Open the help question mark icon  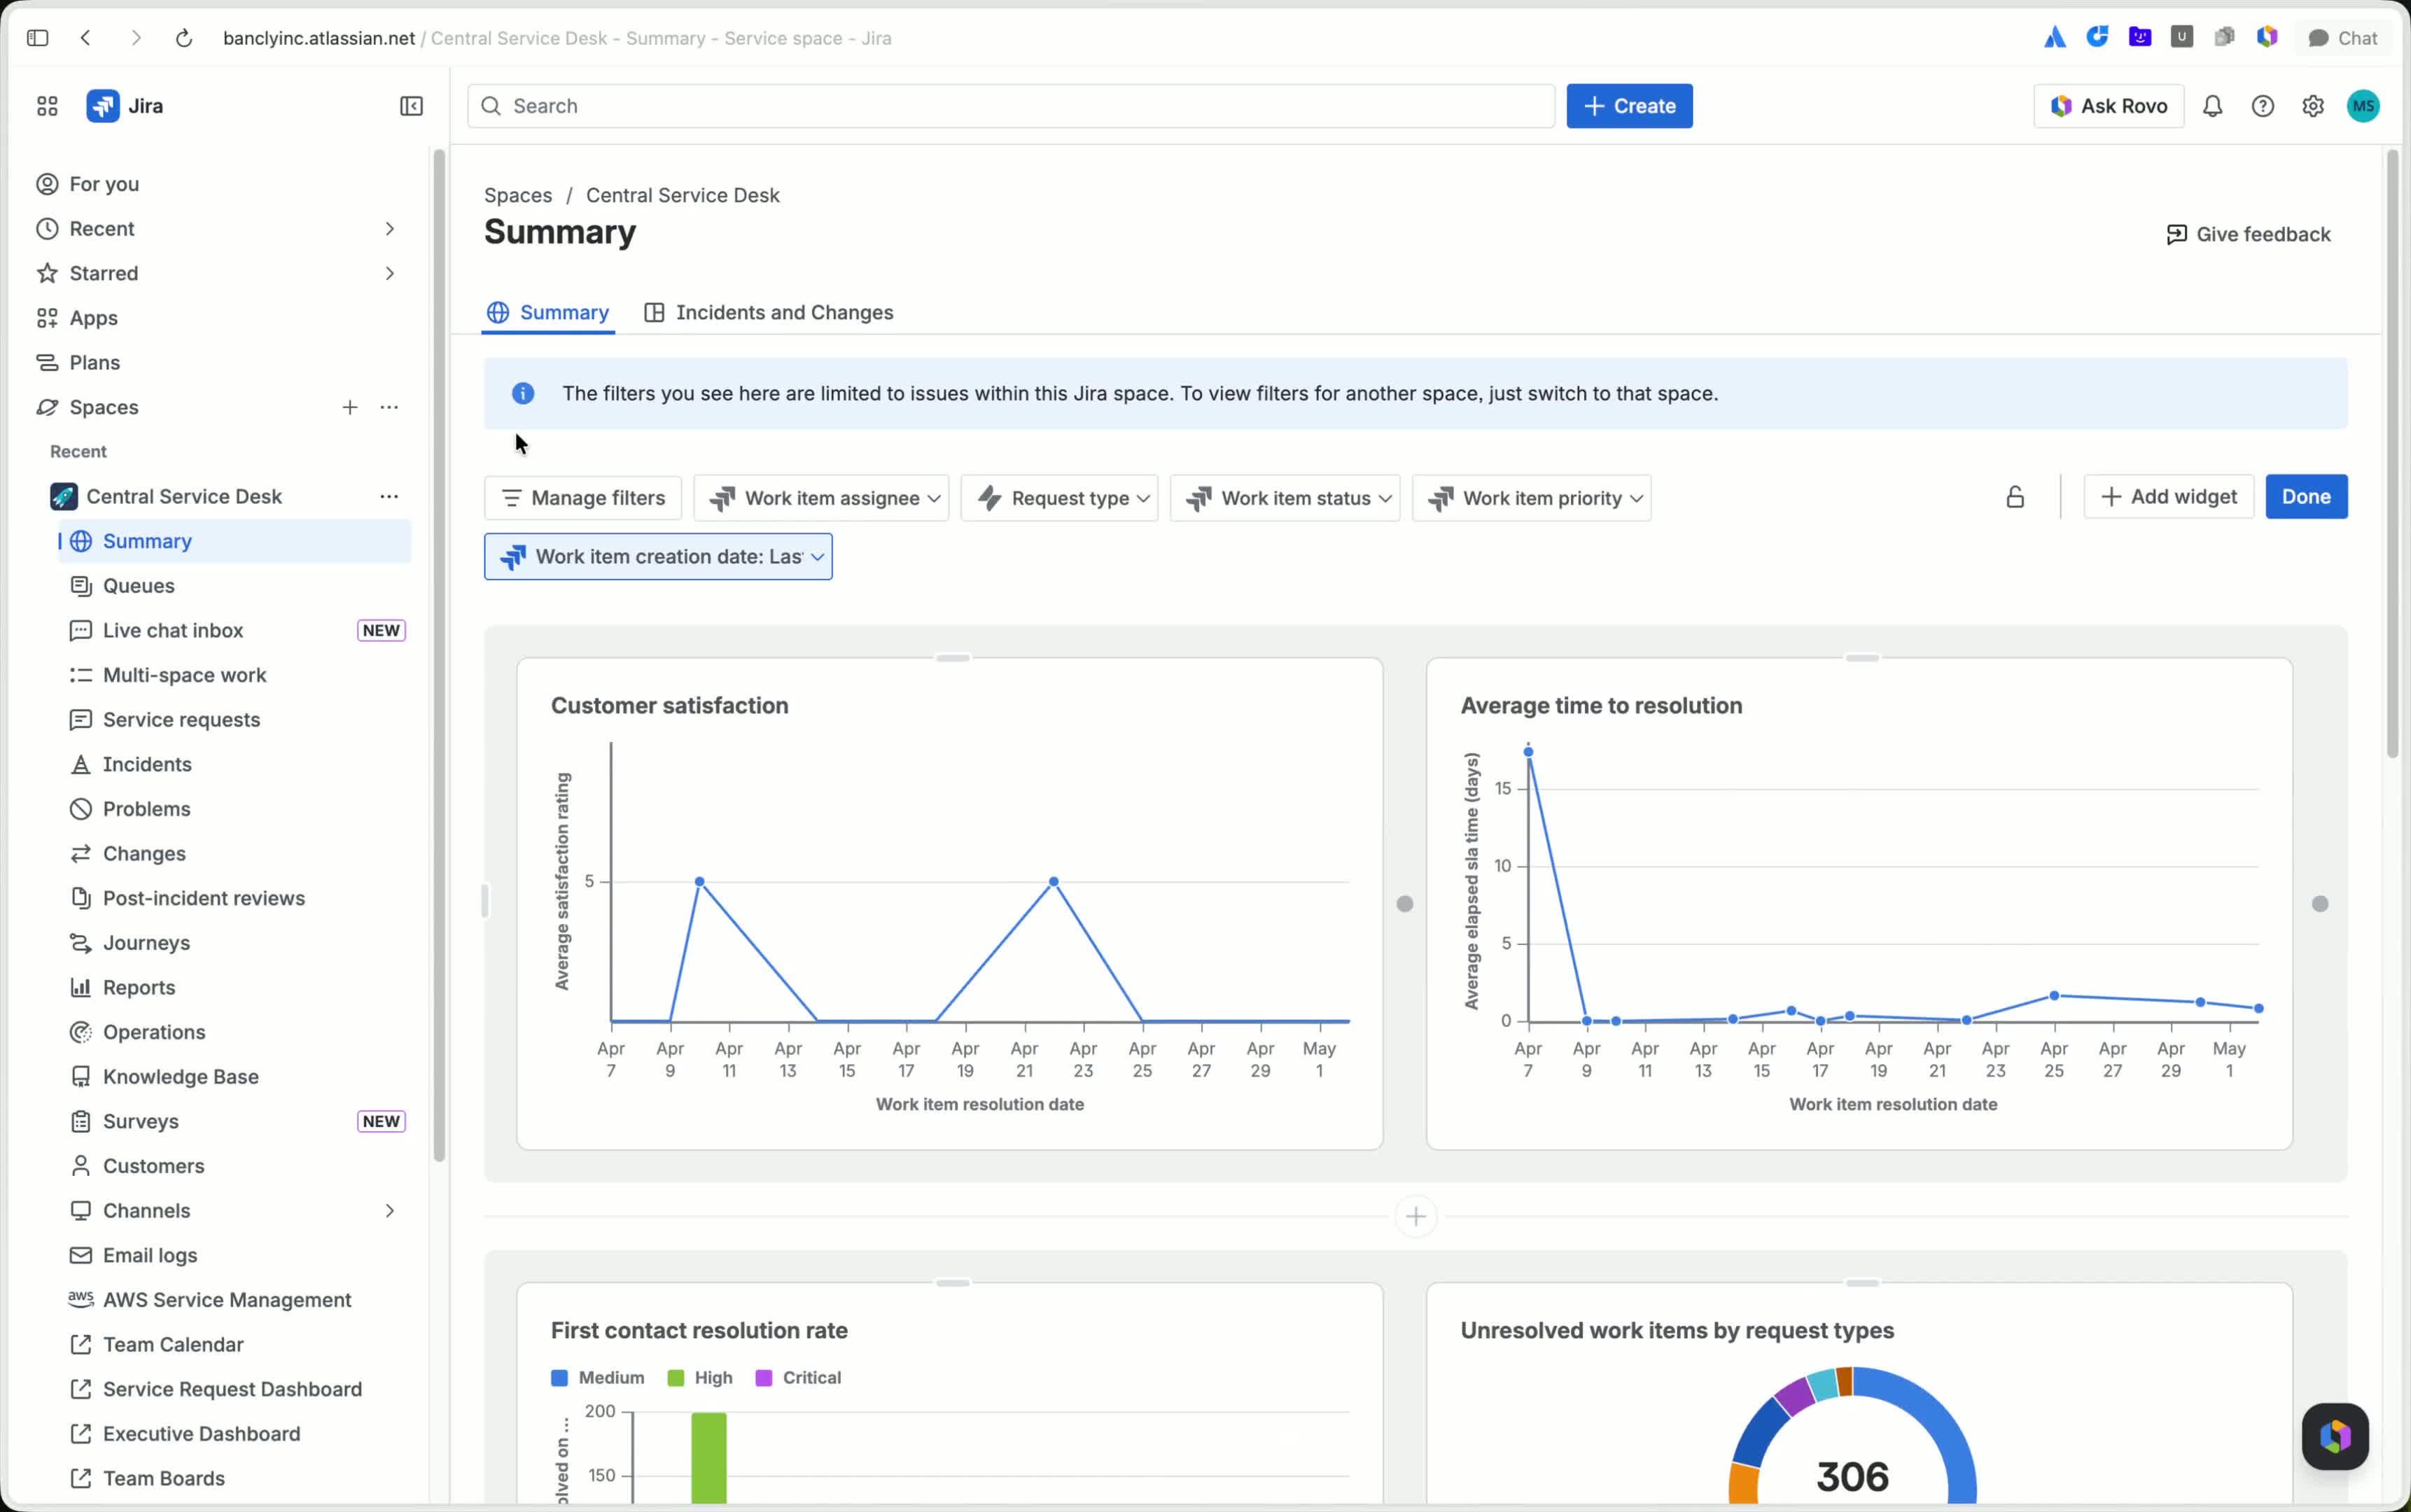point(2262,106)
